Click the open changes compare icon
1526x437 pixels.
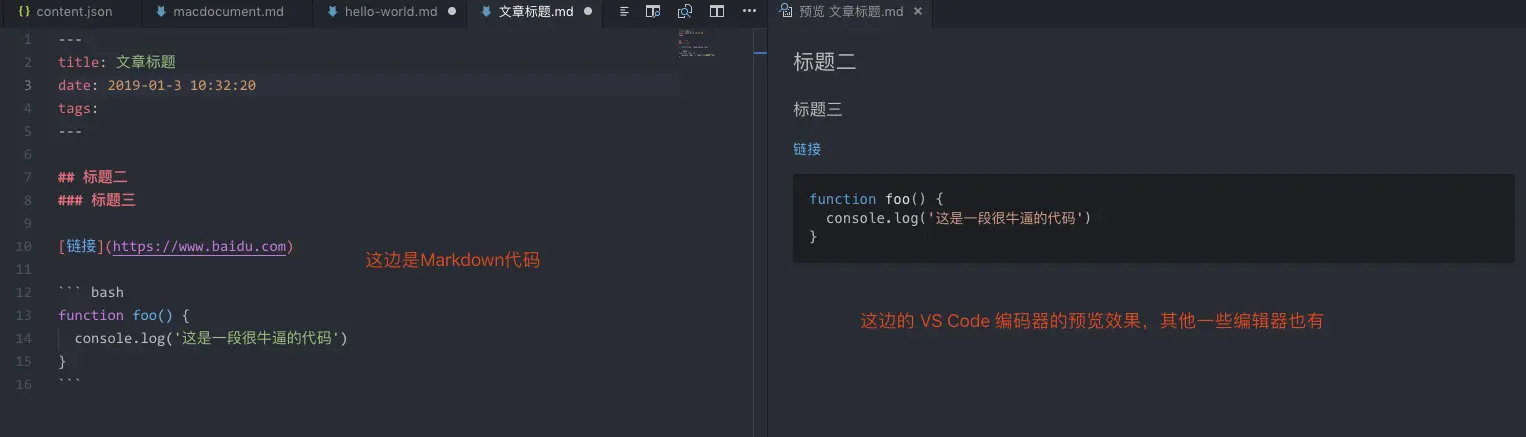(x=685, y=12)
